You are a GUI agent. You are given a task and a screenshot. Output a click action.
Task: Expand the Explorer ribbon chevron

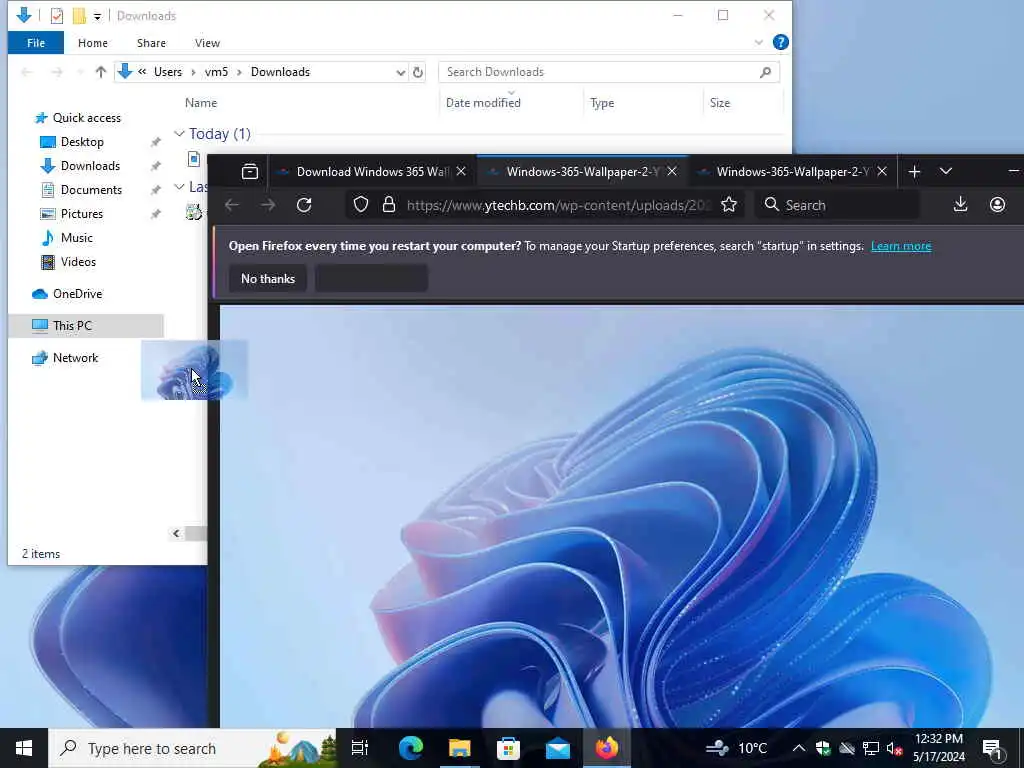758,42
